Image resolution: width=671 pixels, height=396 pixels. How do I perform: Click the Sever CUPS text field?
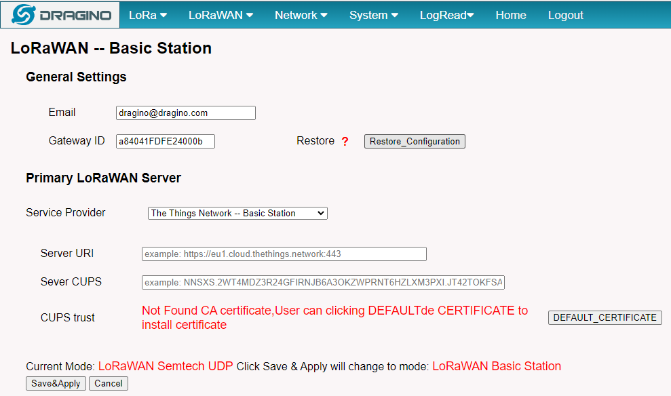[x=323, y=283]
